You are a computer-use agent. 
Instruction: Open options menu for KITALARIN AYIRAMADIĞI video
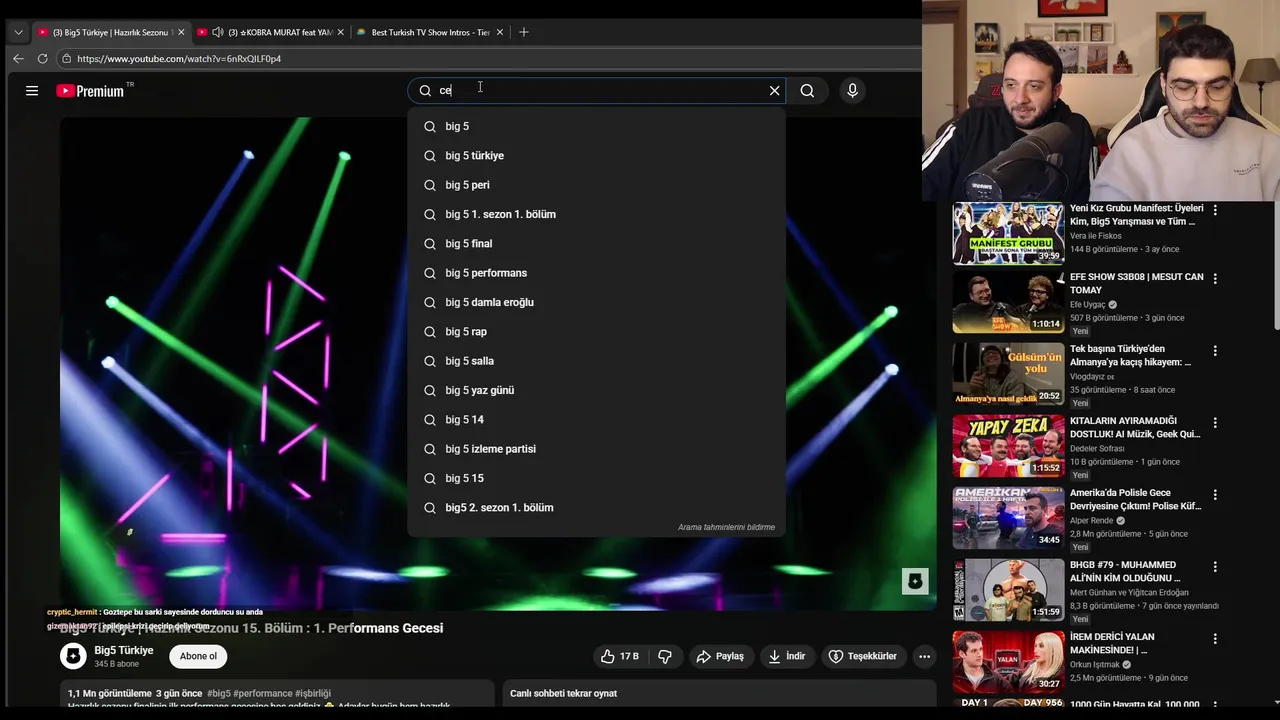[x=1215, y=423]
